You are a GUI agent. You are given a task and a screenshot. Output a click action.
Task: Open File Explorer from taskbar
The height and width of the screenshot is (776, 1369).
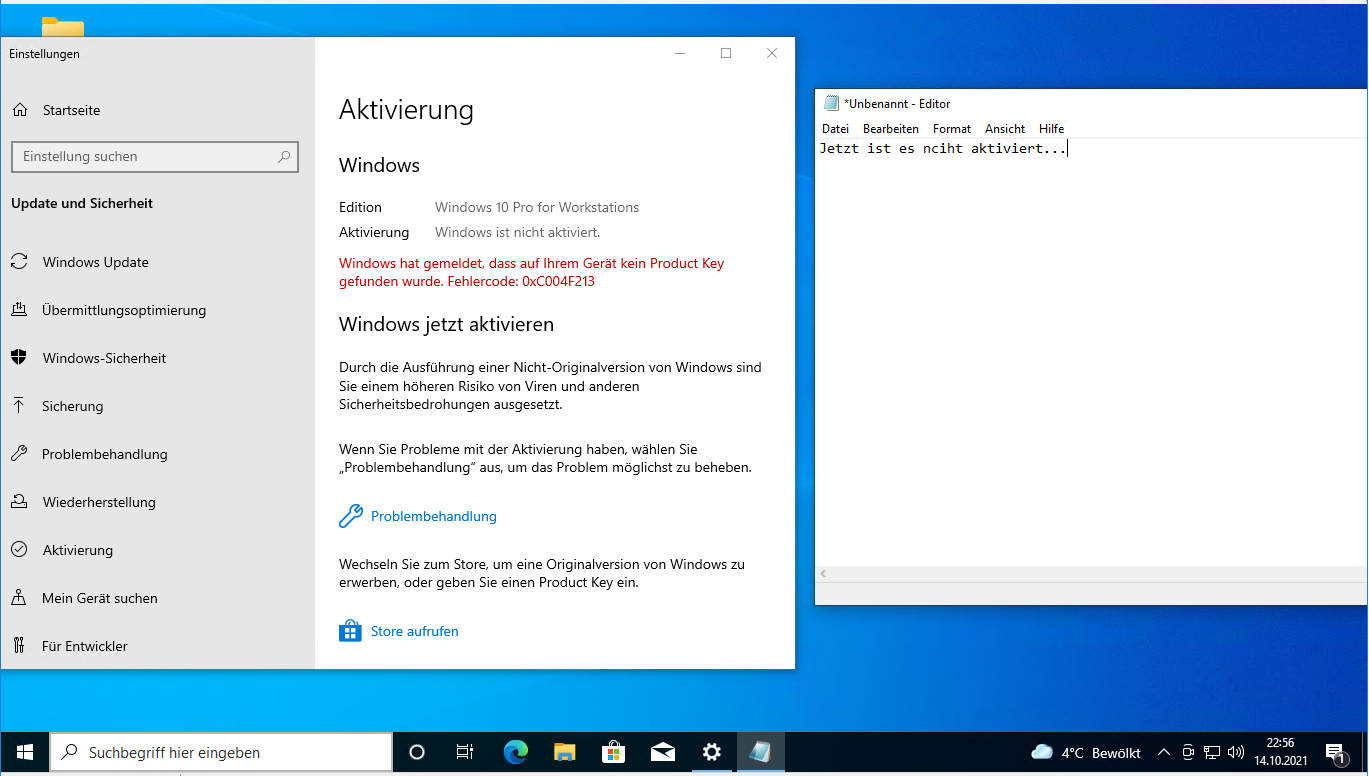coord(565,752)
